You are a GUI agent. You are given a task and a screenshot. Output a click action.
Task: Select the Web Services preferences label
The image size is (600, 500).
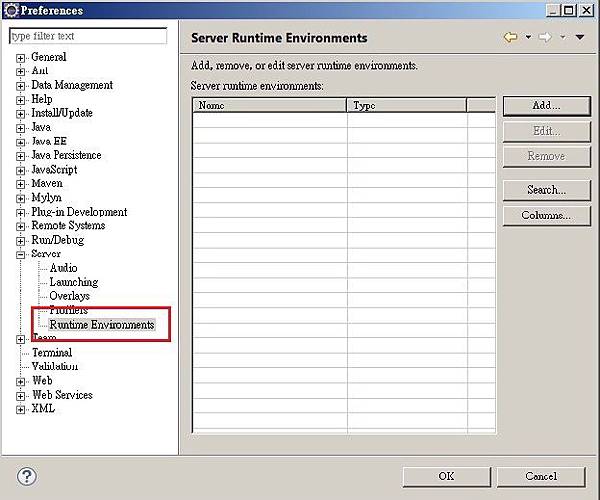(x=62, y=394)
